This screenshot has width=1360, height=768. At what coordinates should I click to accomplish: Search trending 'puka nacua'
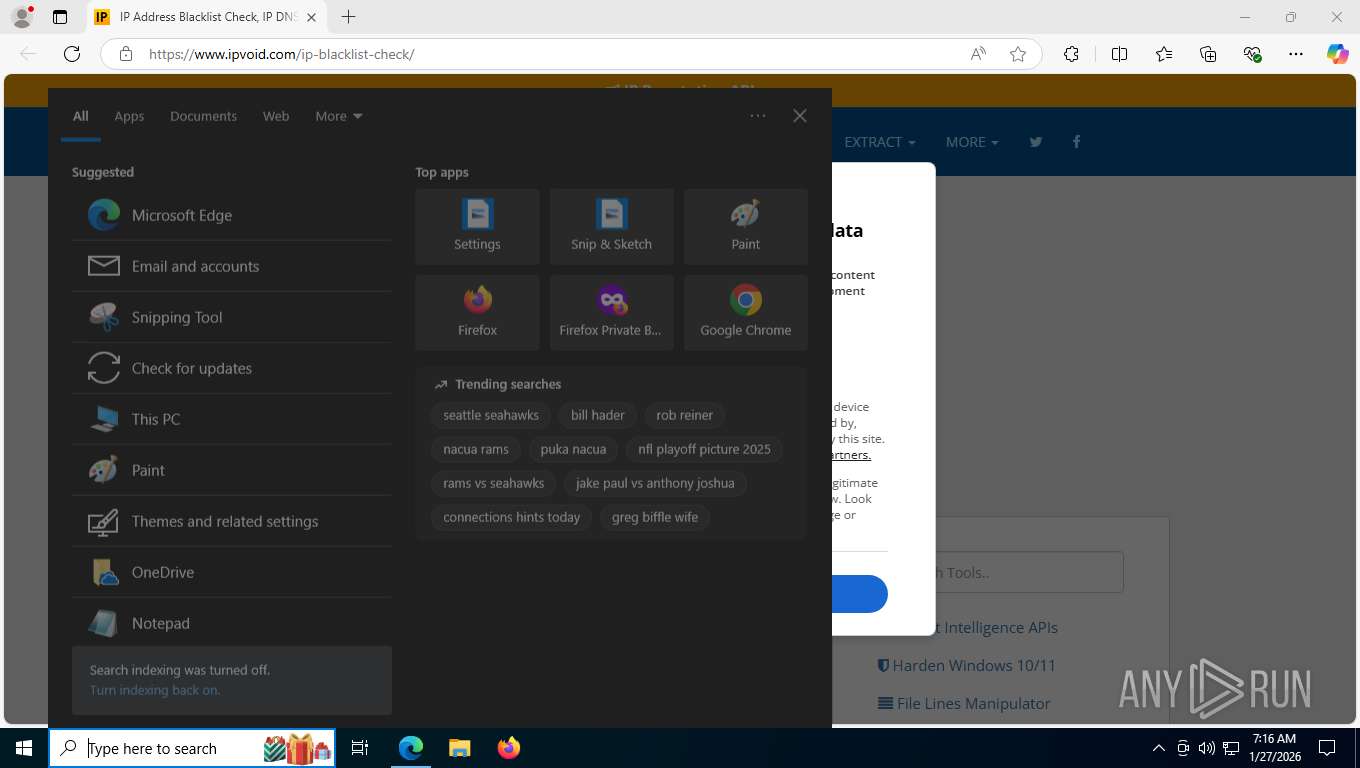[573, 449]
